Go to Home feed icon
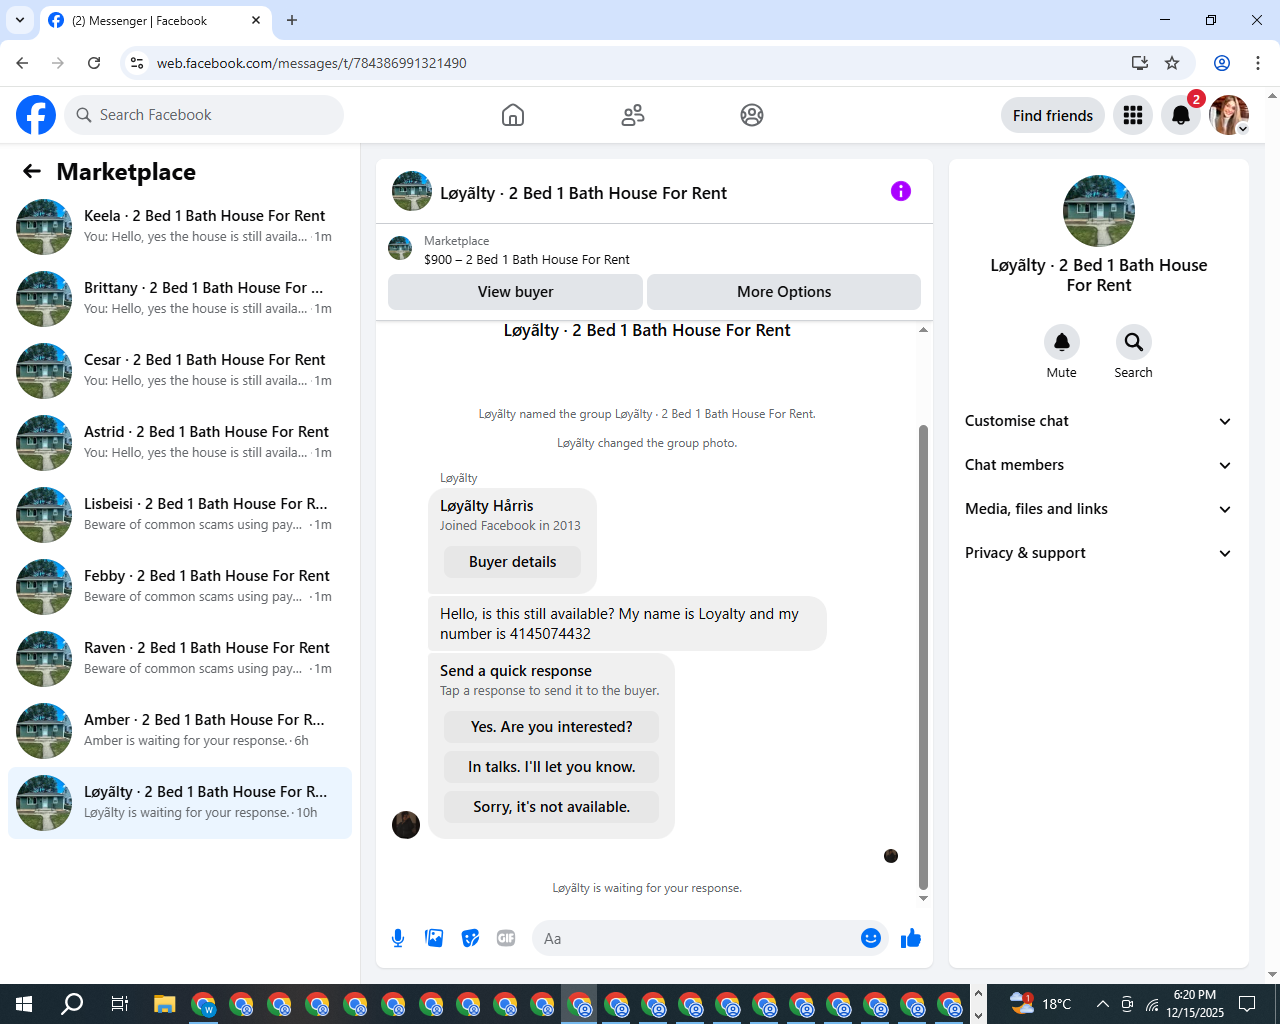The height and width of the screenshot is (1024, 1280). click(513, 115)
